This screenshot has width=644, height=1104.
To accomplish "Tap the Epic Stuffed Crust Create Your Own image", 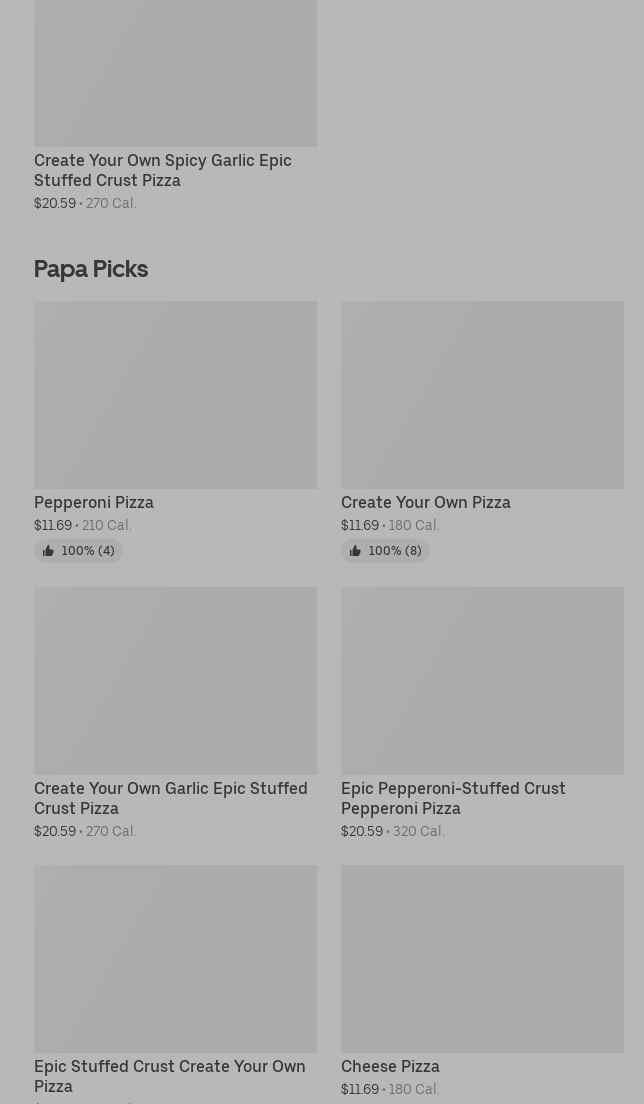I will pyautogui.click(x=175, y=958).
